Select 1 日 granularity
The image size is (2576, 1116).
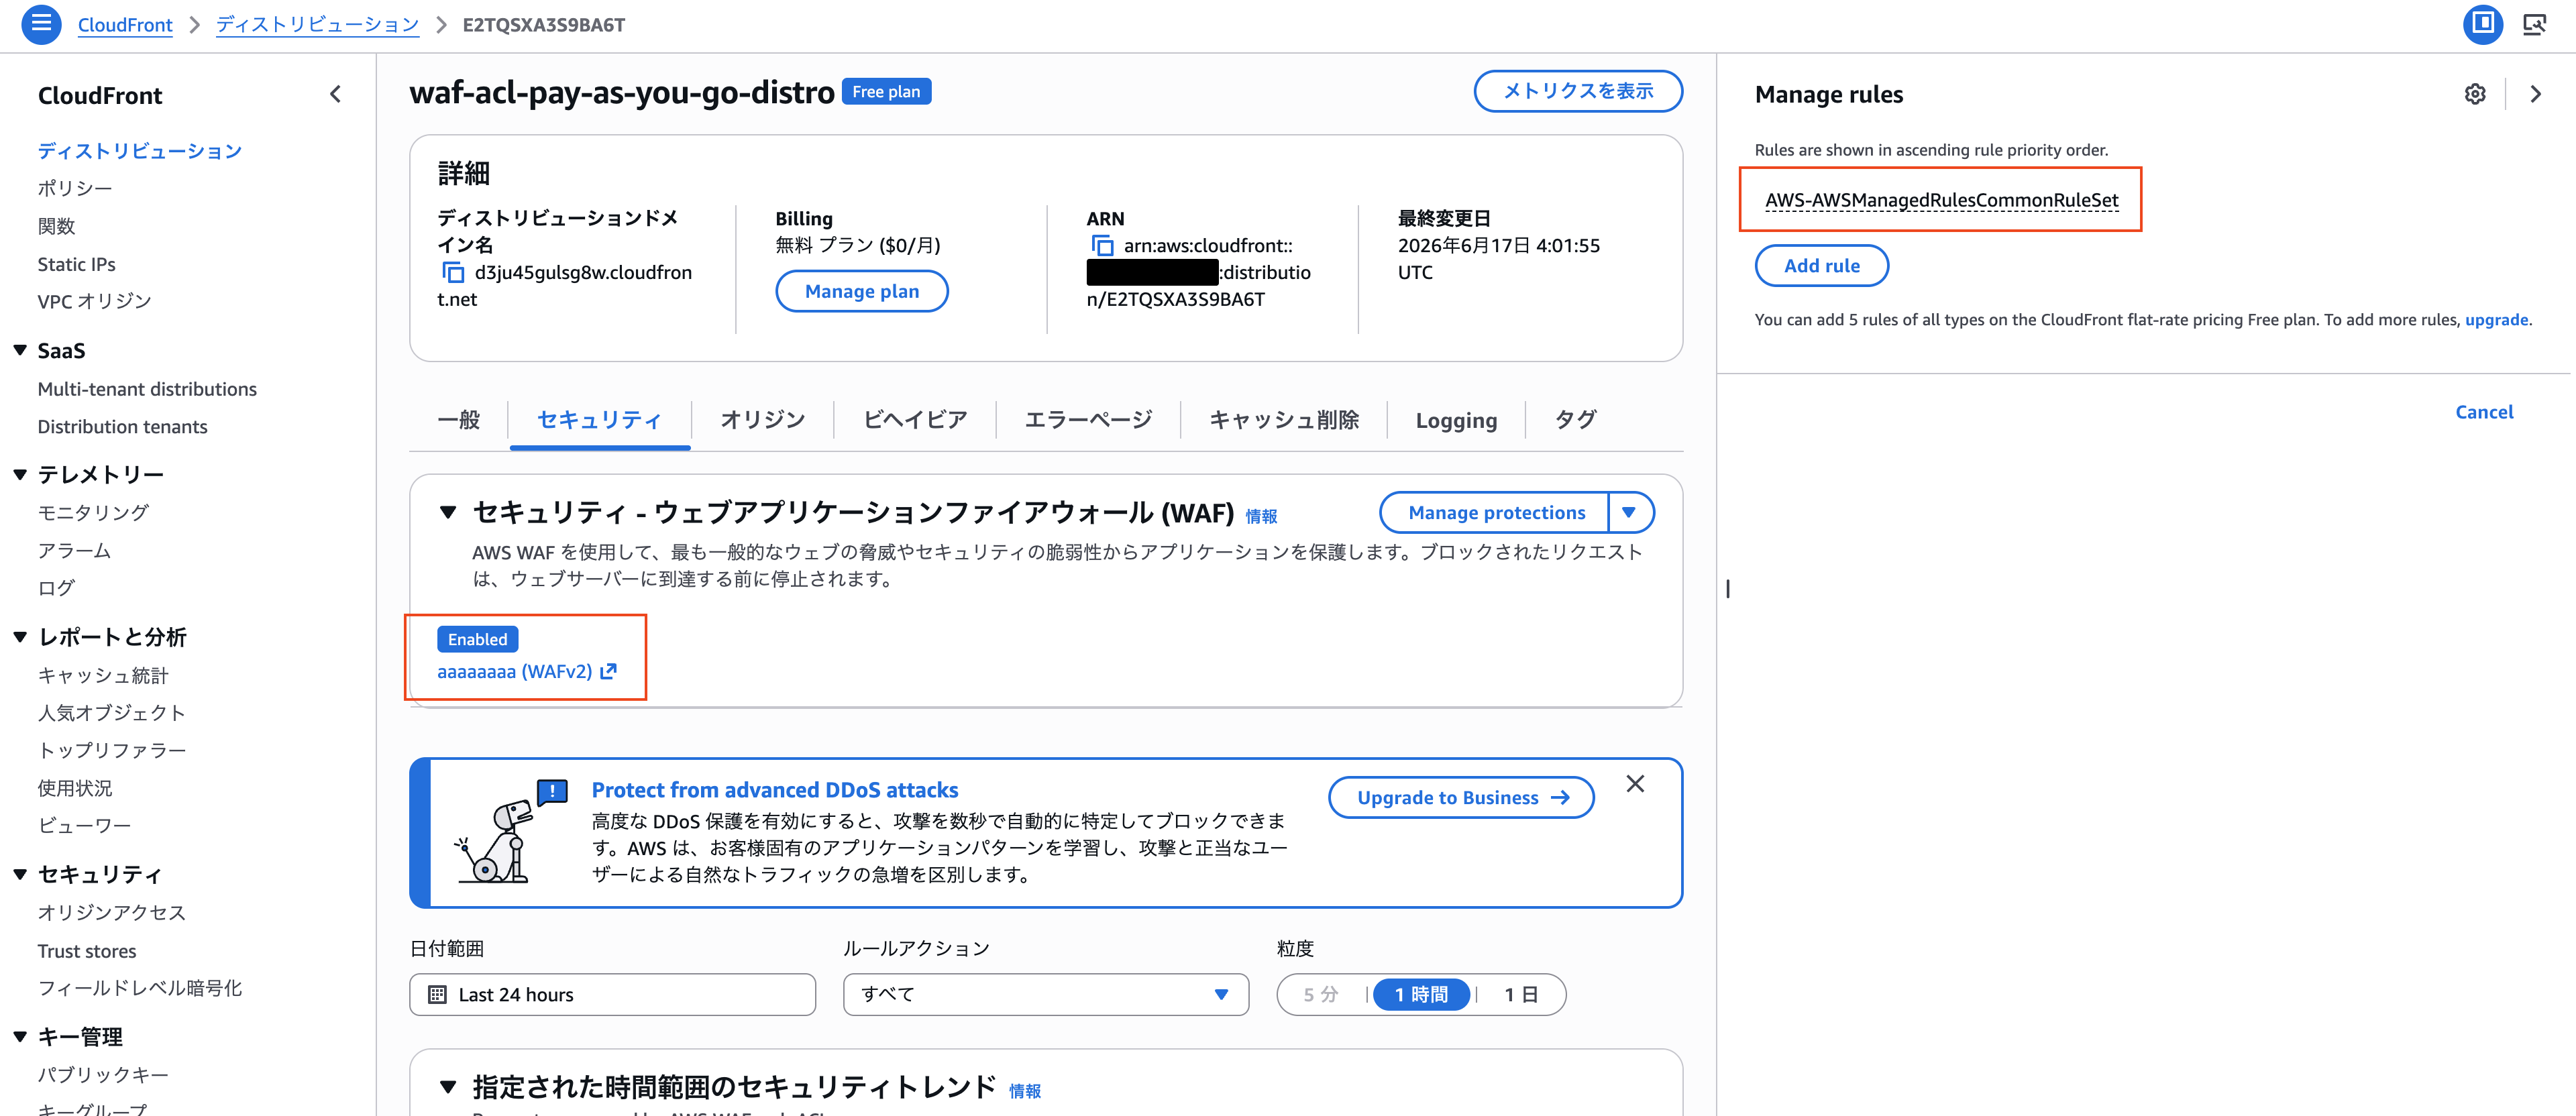coord(1520,994)
